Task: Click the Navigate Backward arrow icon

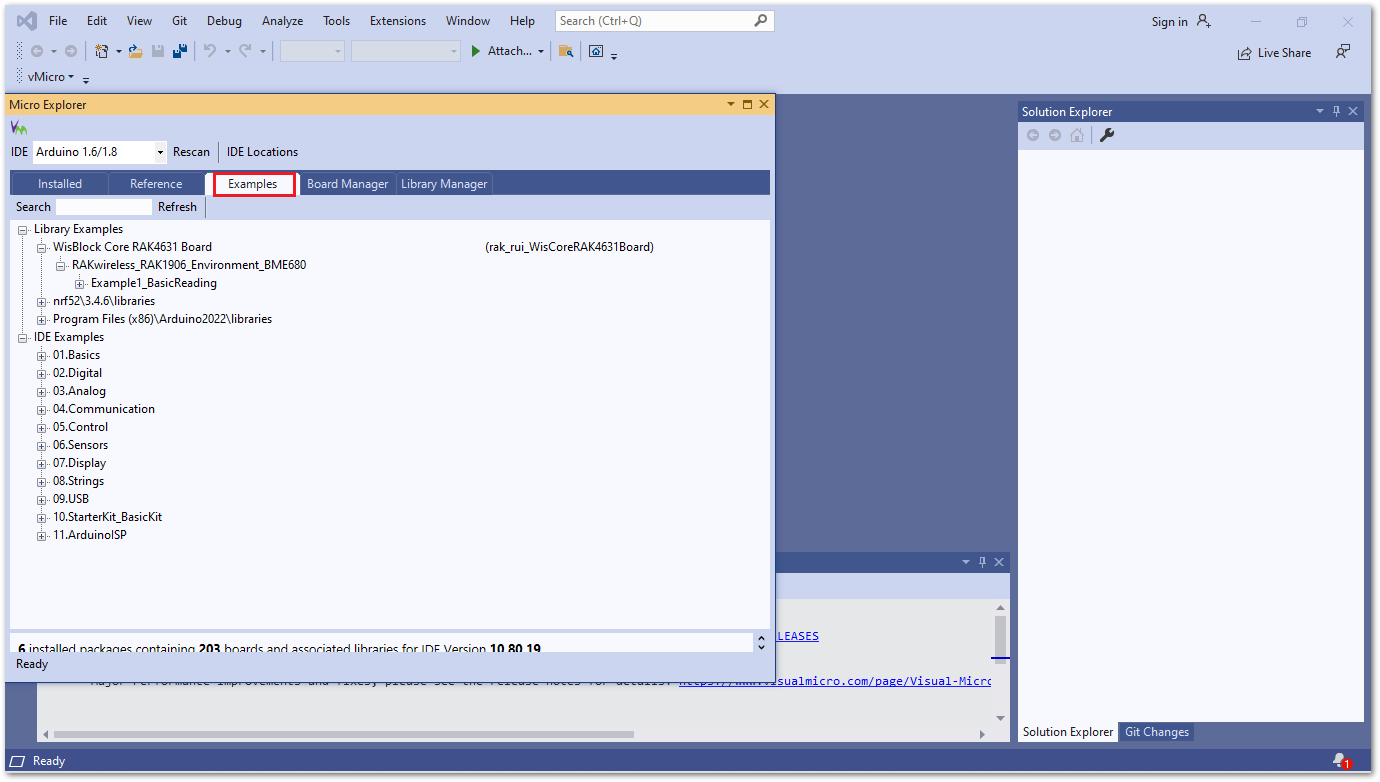Action: pos(37,51)
